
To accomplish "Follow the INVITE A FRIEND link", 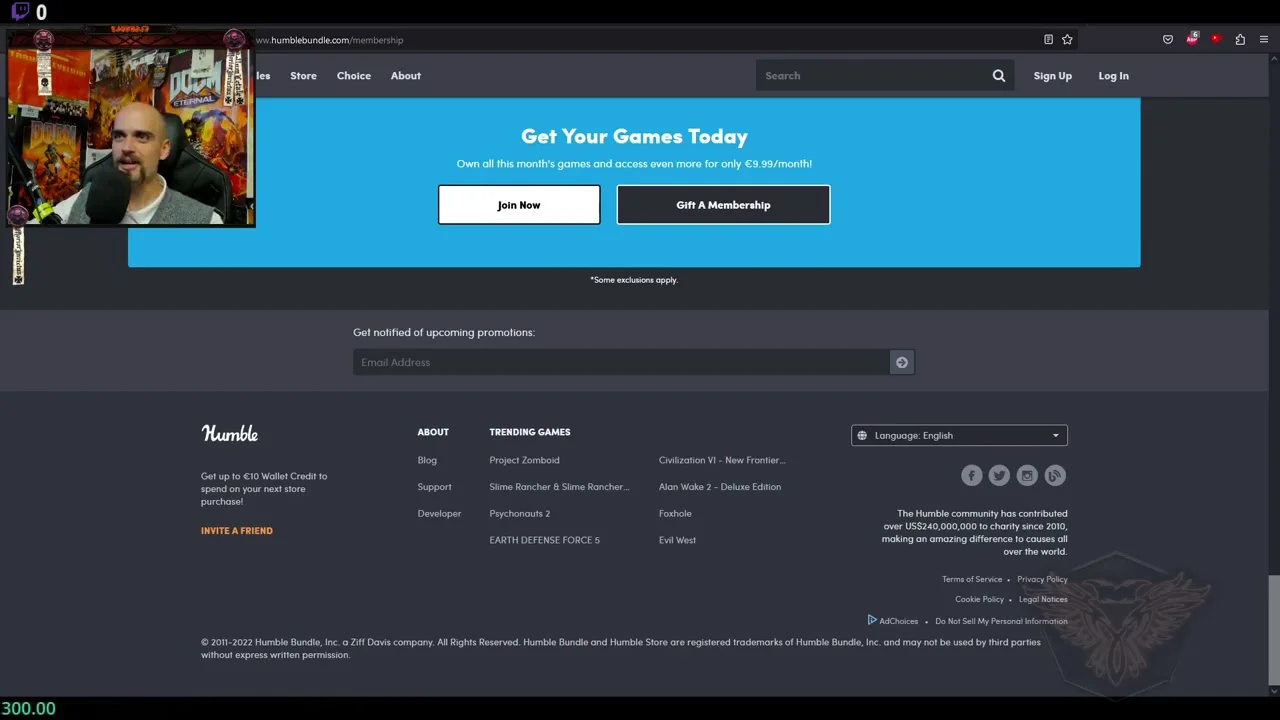I will [236, 531].
